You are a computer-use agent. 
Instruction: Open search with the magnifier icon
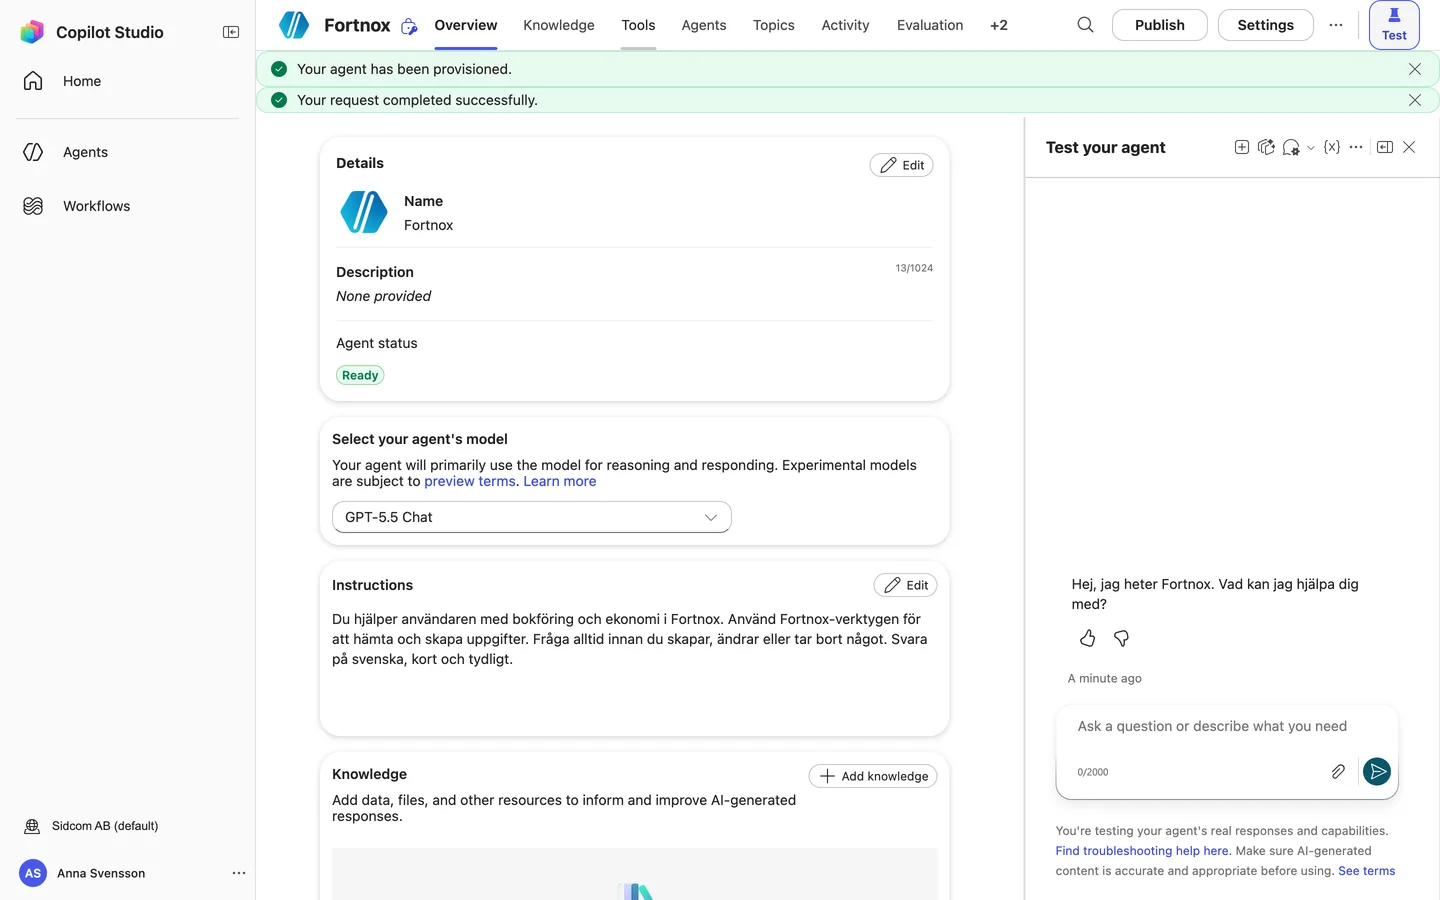pos(1085,25)
